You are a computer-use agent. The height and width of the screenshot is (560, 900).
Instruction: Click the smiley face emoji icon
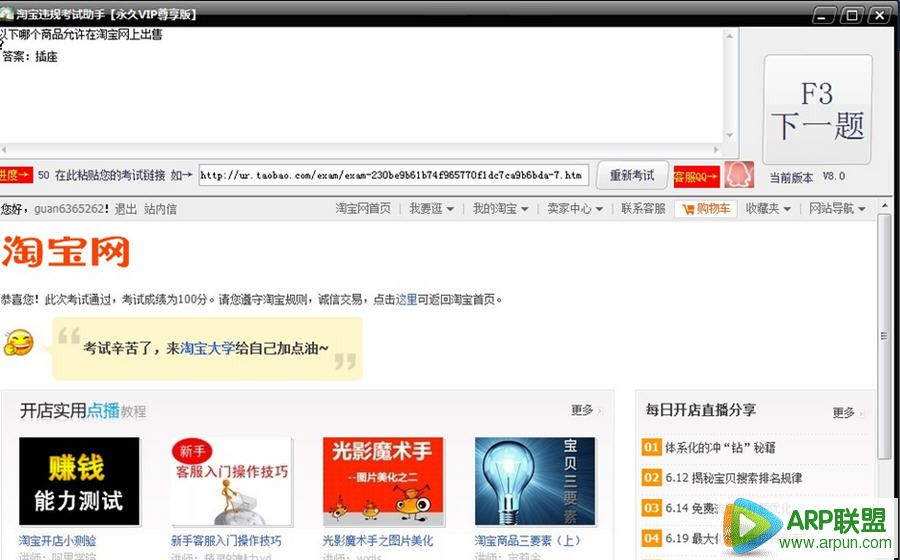[x=18, y=343]
